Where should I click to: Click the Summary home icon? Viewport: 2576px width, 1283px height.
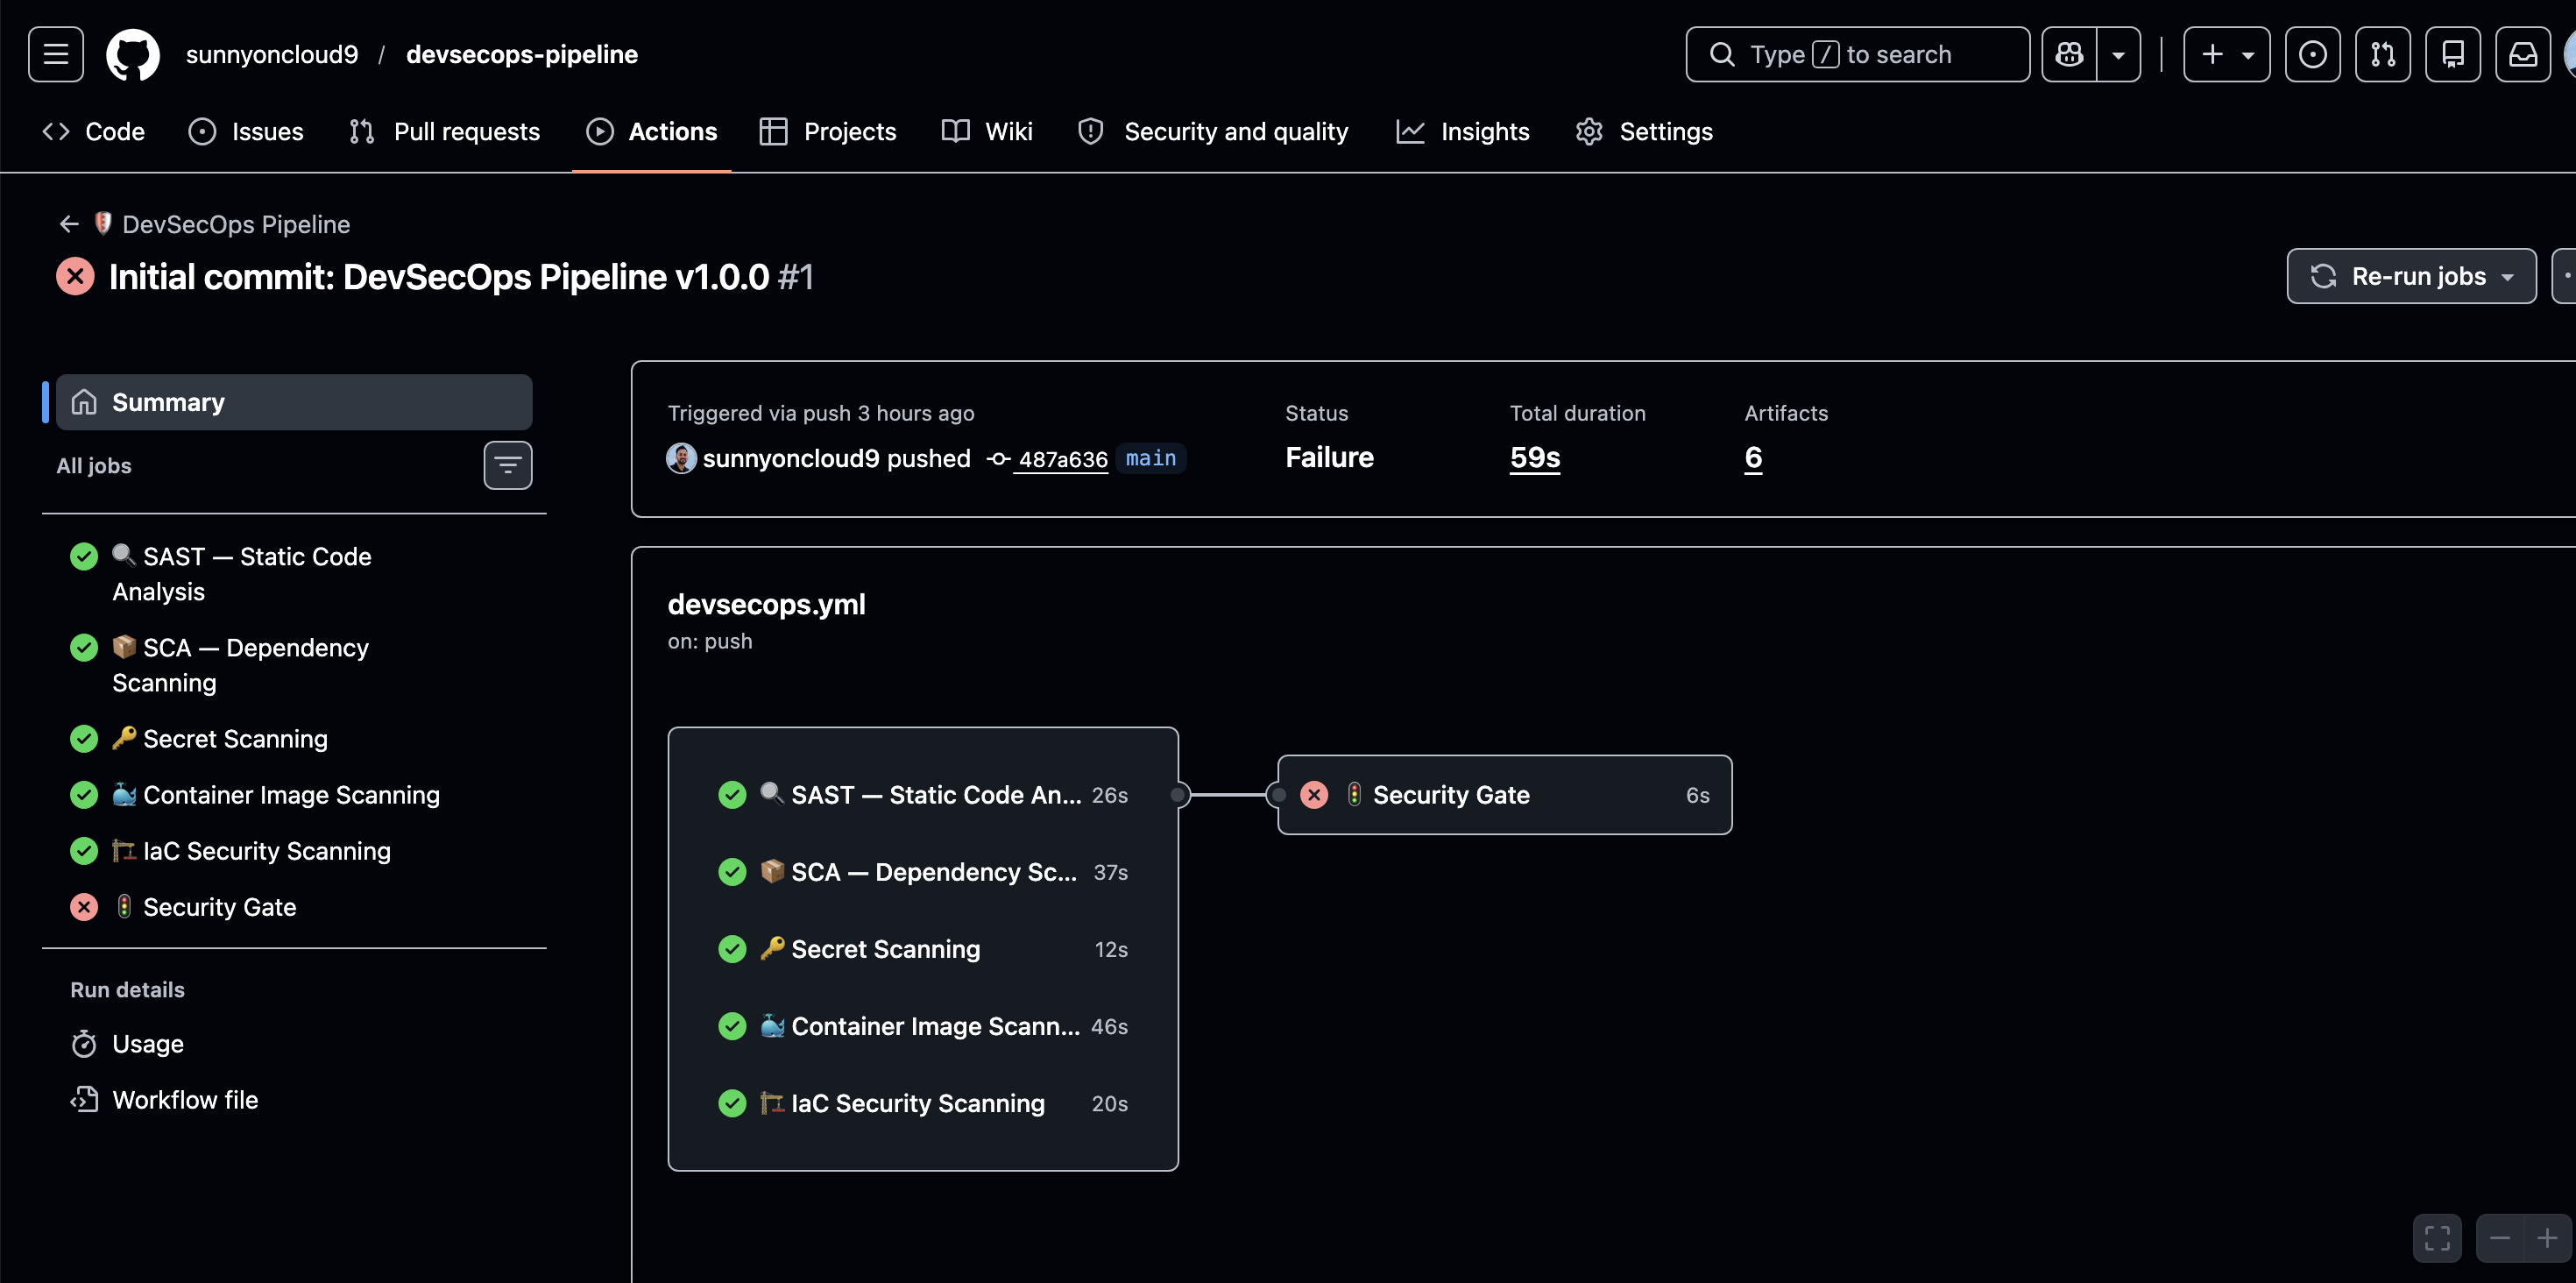click(x=84, y=402)
